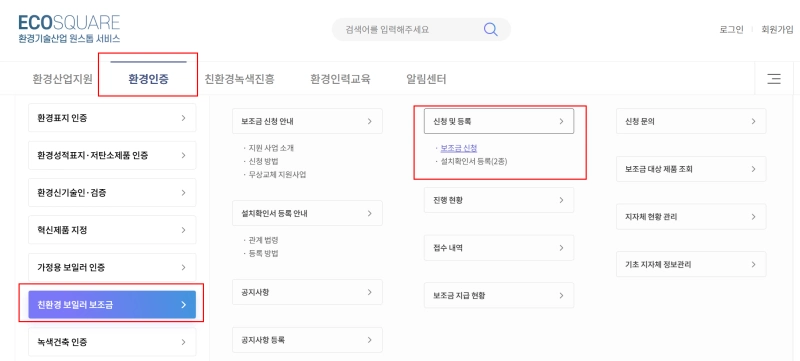Expand the 신청 및 등록 chevron
The width and height of the screenshot is (800, 361).
coord(561,121)
